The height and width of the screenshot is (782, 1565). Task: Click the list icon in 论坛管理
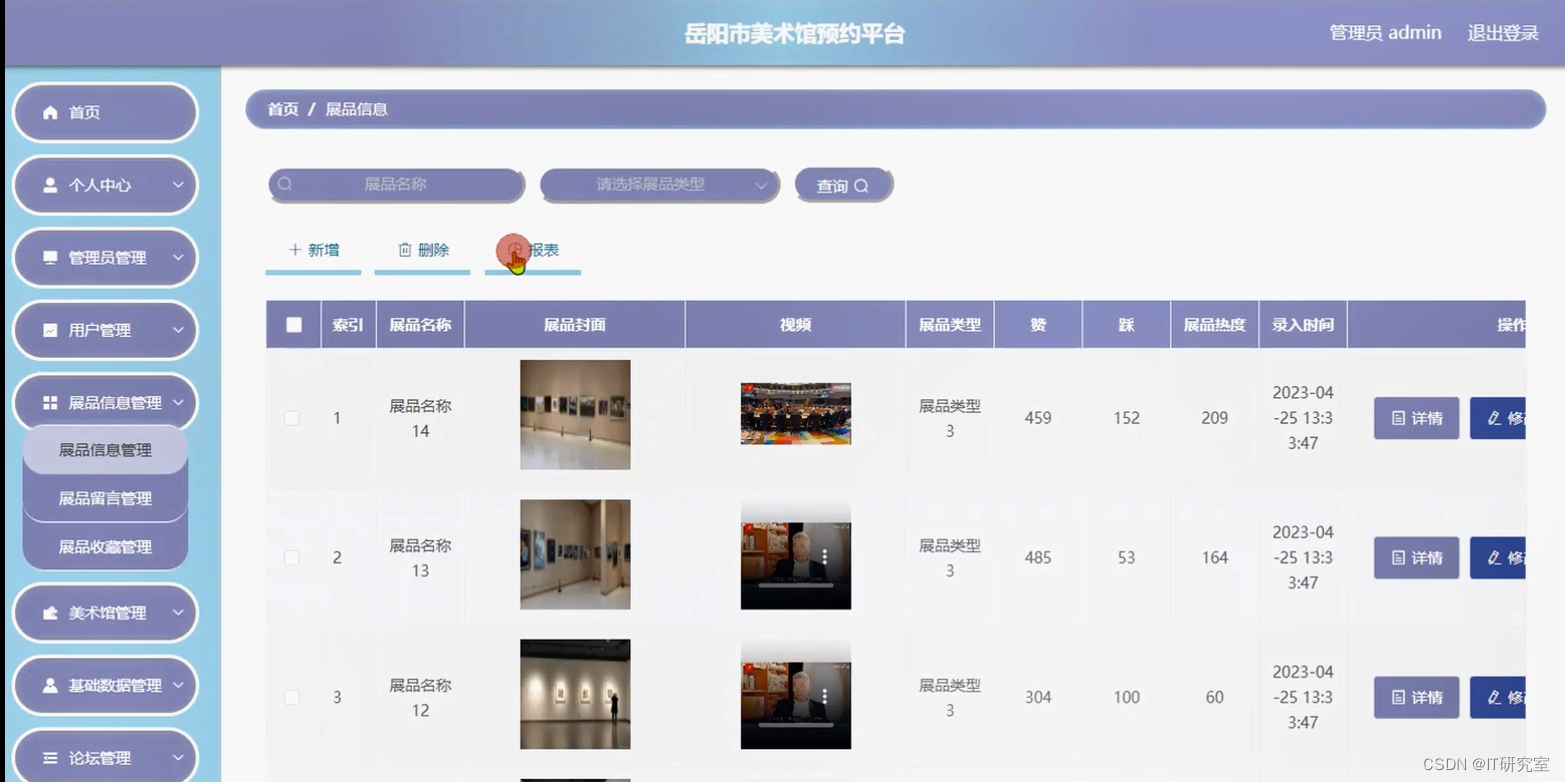(50, 758)
